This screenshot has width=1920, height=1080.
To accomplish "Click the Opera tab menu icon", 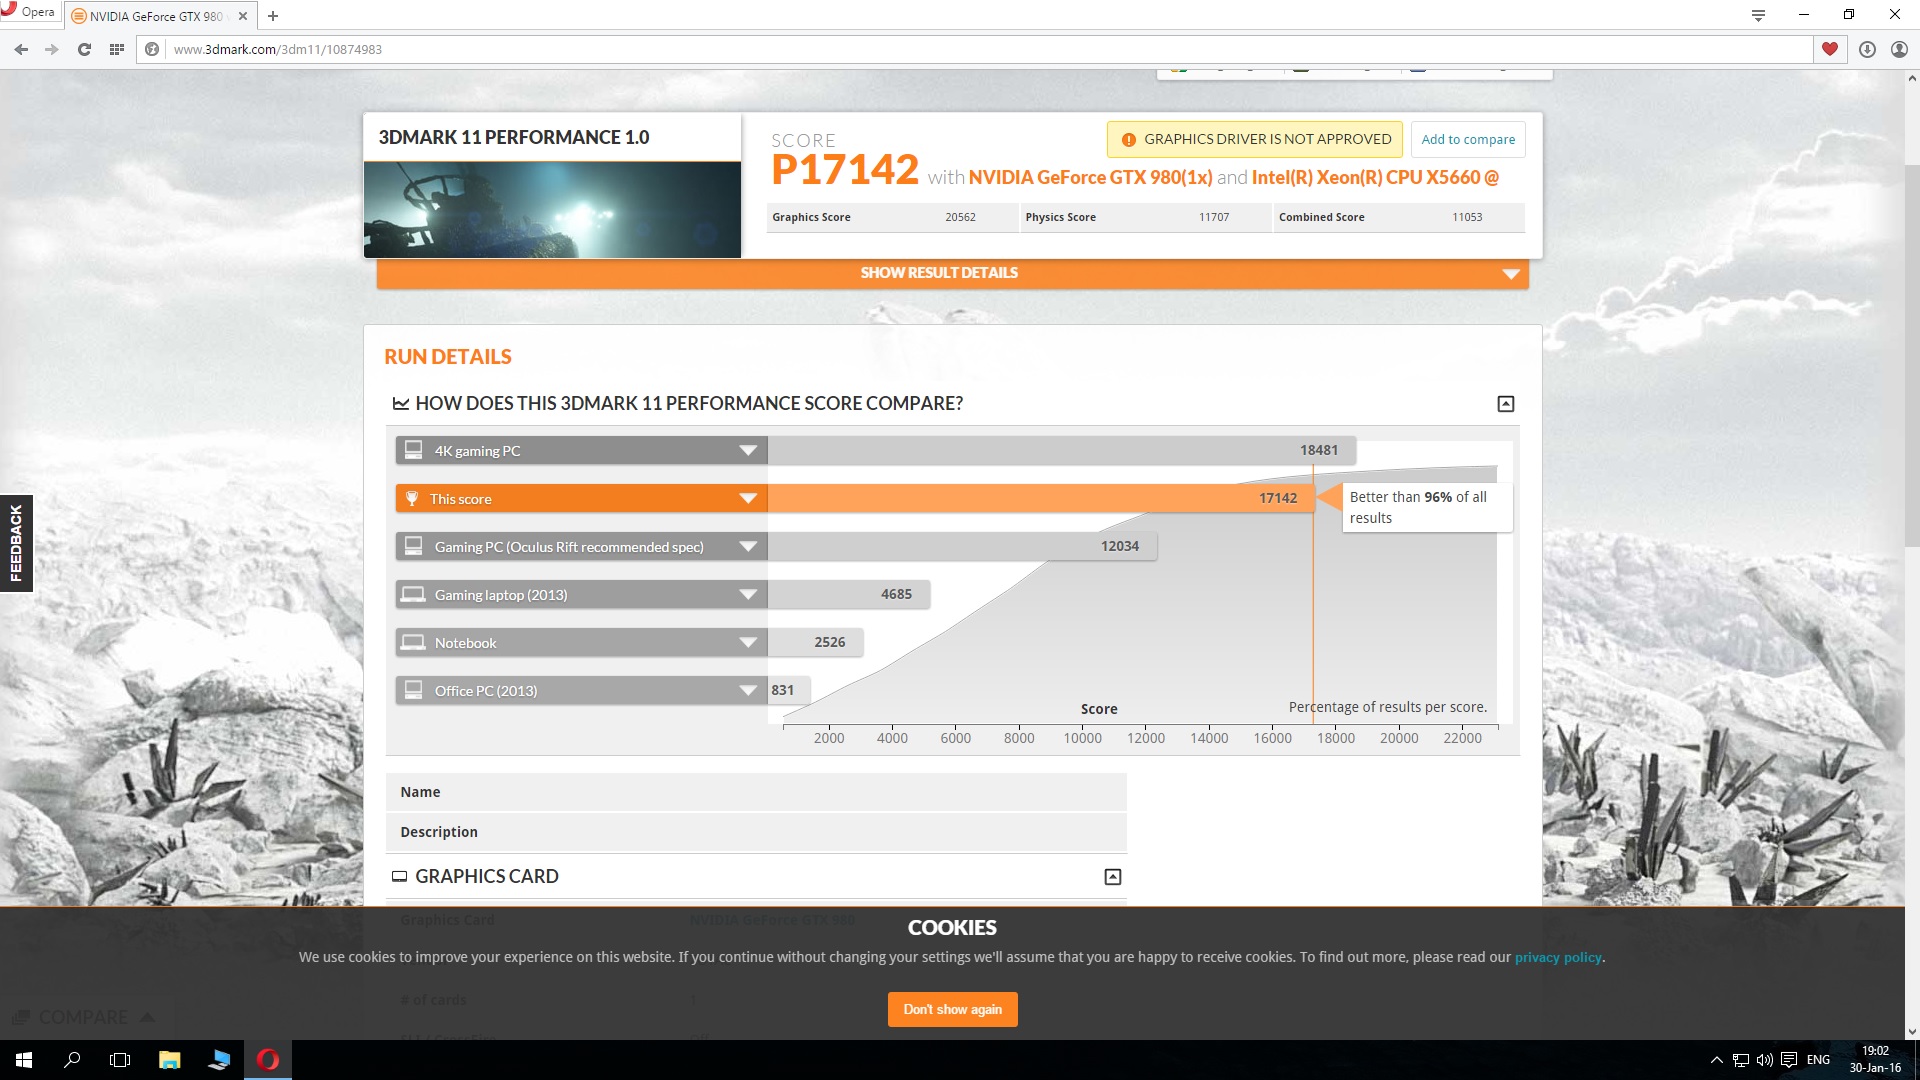I will tap(1758, 15).
